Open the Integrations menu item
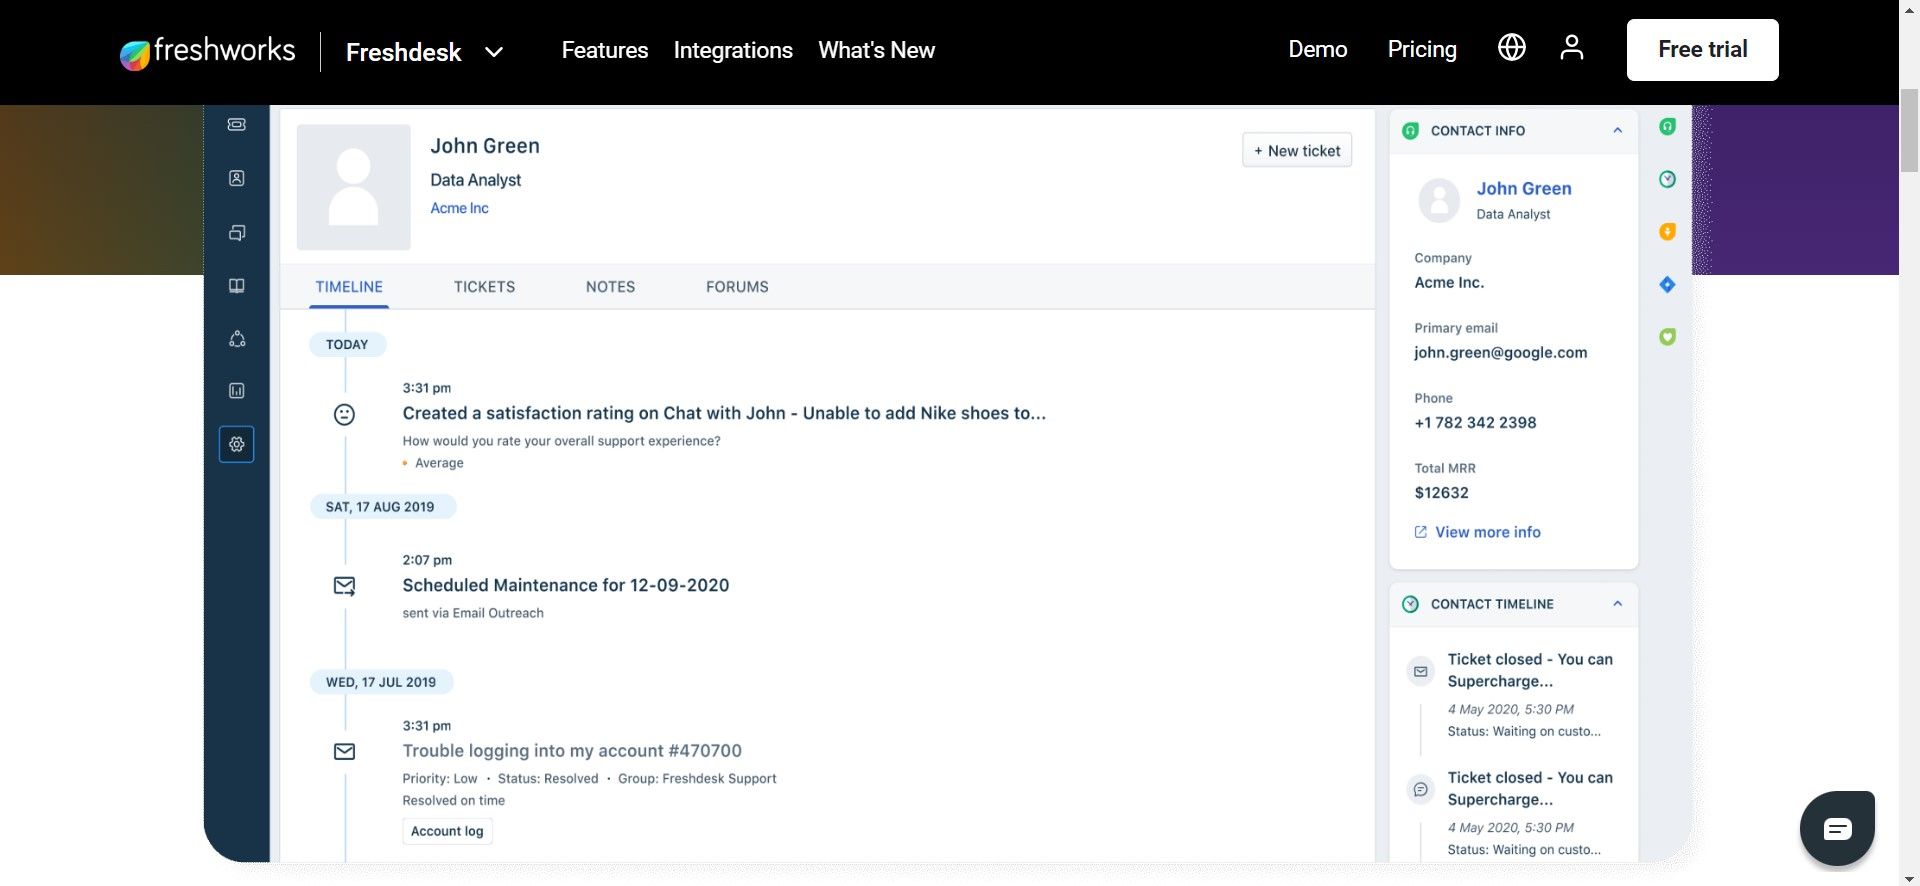 tap(733, 50)
